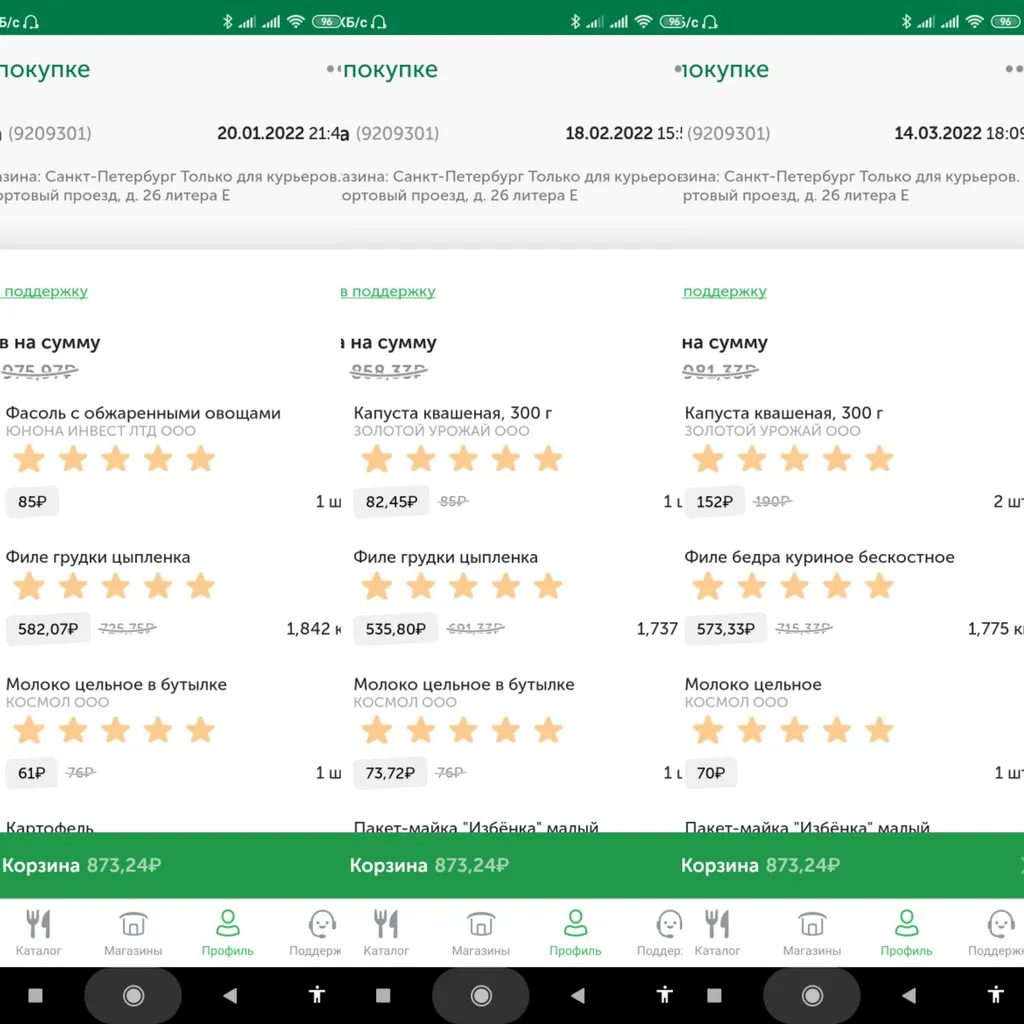Tap Магазины icon under the 18.02.2022 receipt
1024x1024 pixels.
tap(481, 932)
